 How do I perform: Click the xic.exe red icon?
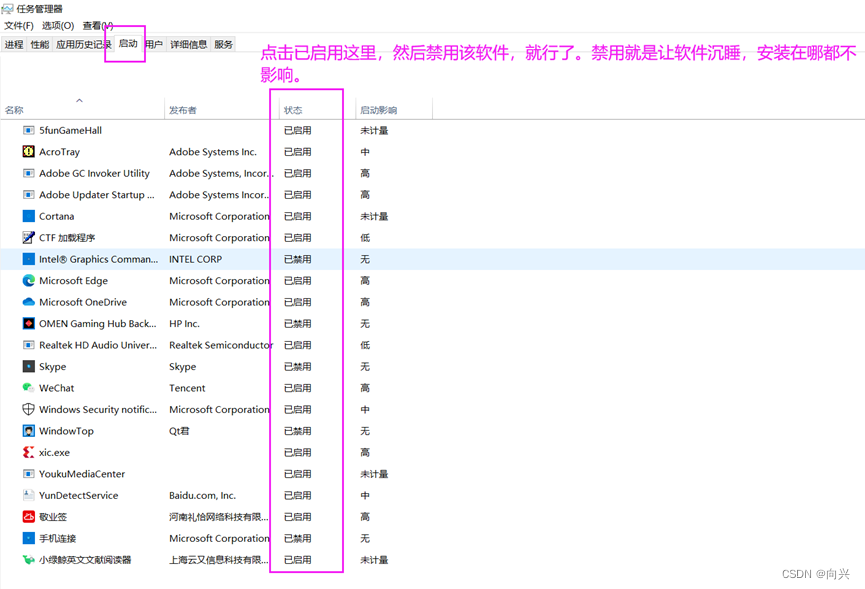tap(28, 452)
